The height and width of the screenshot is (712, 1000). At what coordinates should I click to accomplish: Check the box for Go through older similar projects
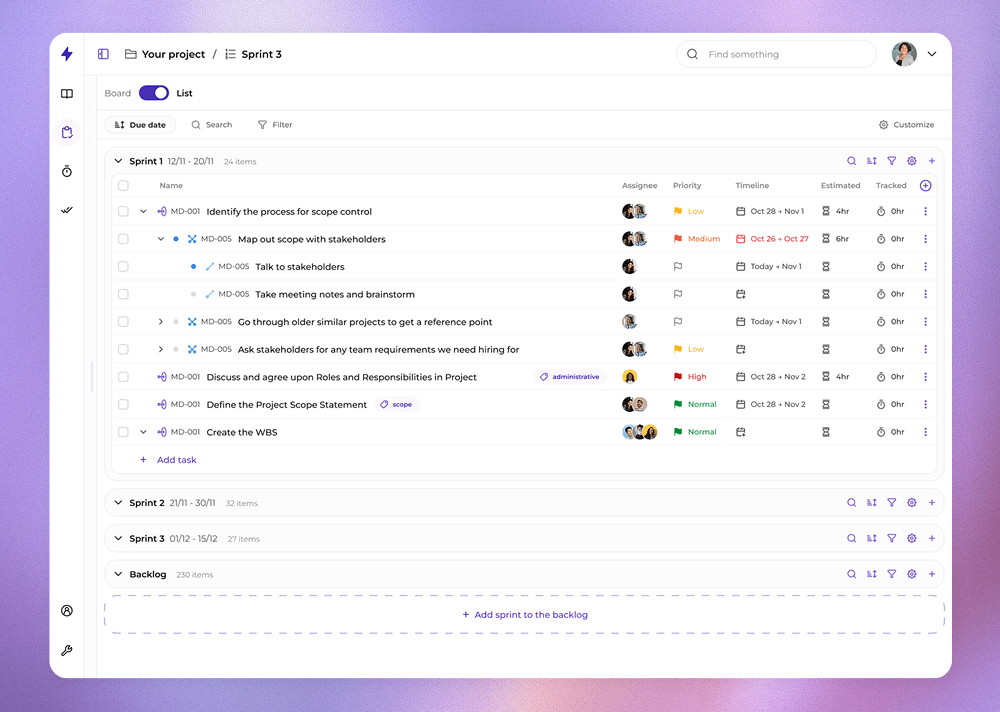coord(123,322)
